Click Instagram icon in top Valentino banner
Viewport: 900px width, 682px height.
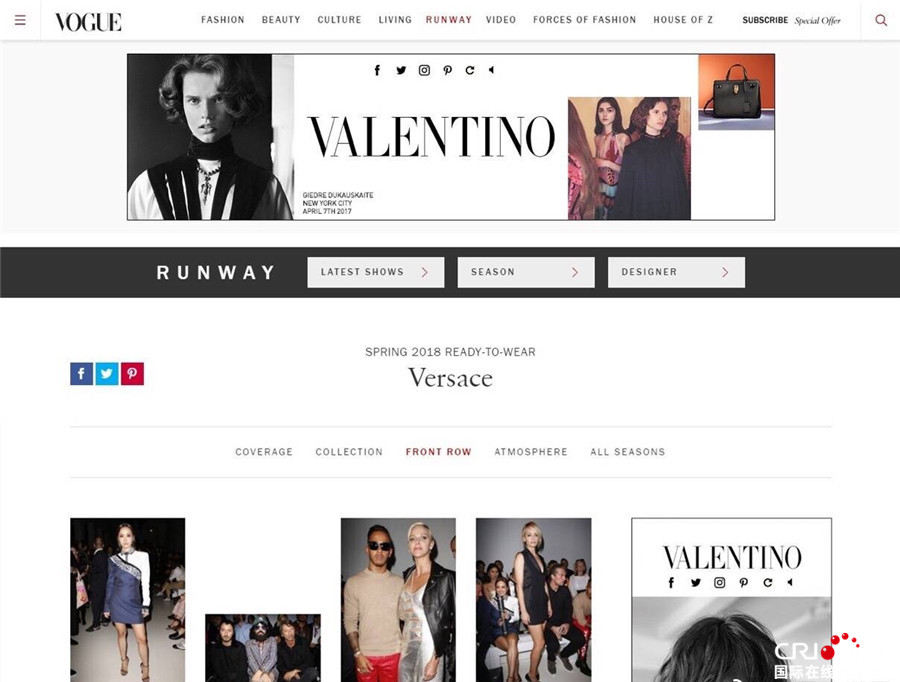(x=424, y=70)
